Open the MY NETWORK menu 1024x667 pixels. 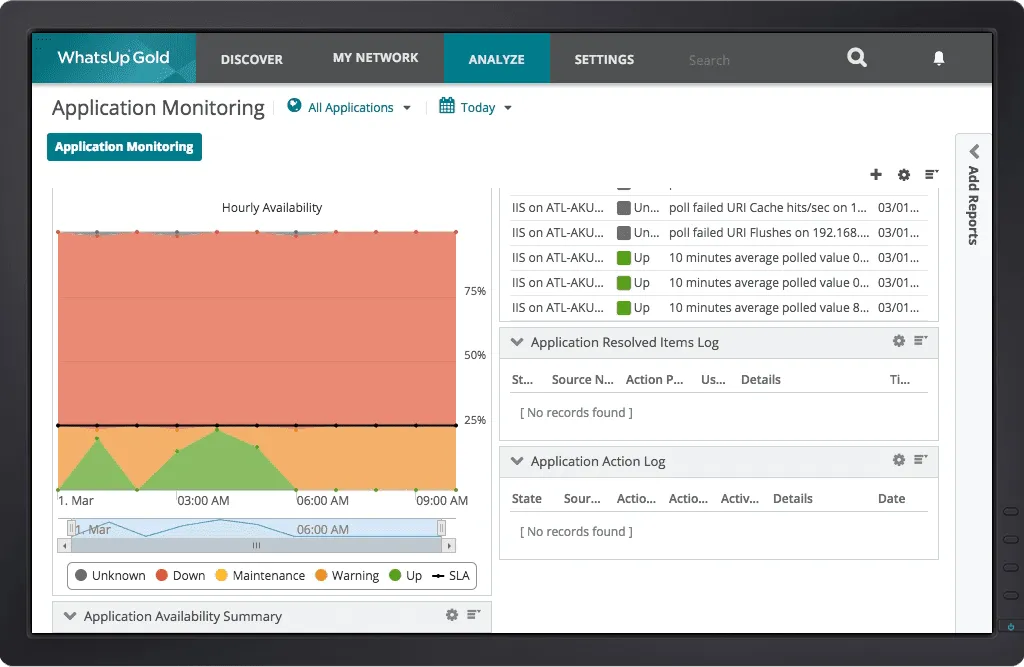tap(376, 58)
